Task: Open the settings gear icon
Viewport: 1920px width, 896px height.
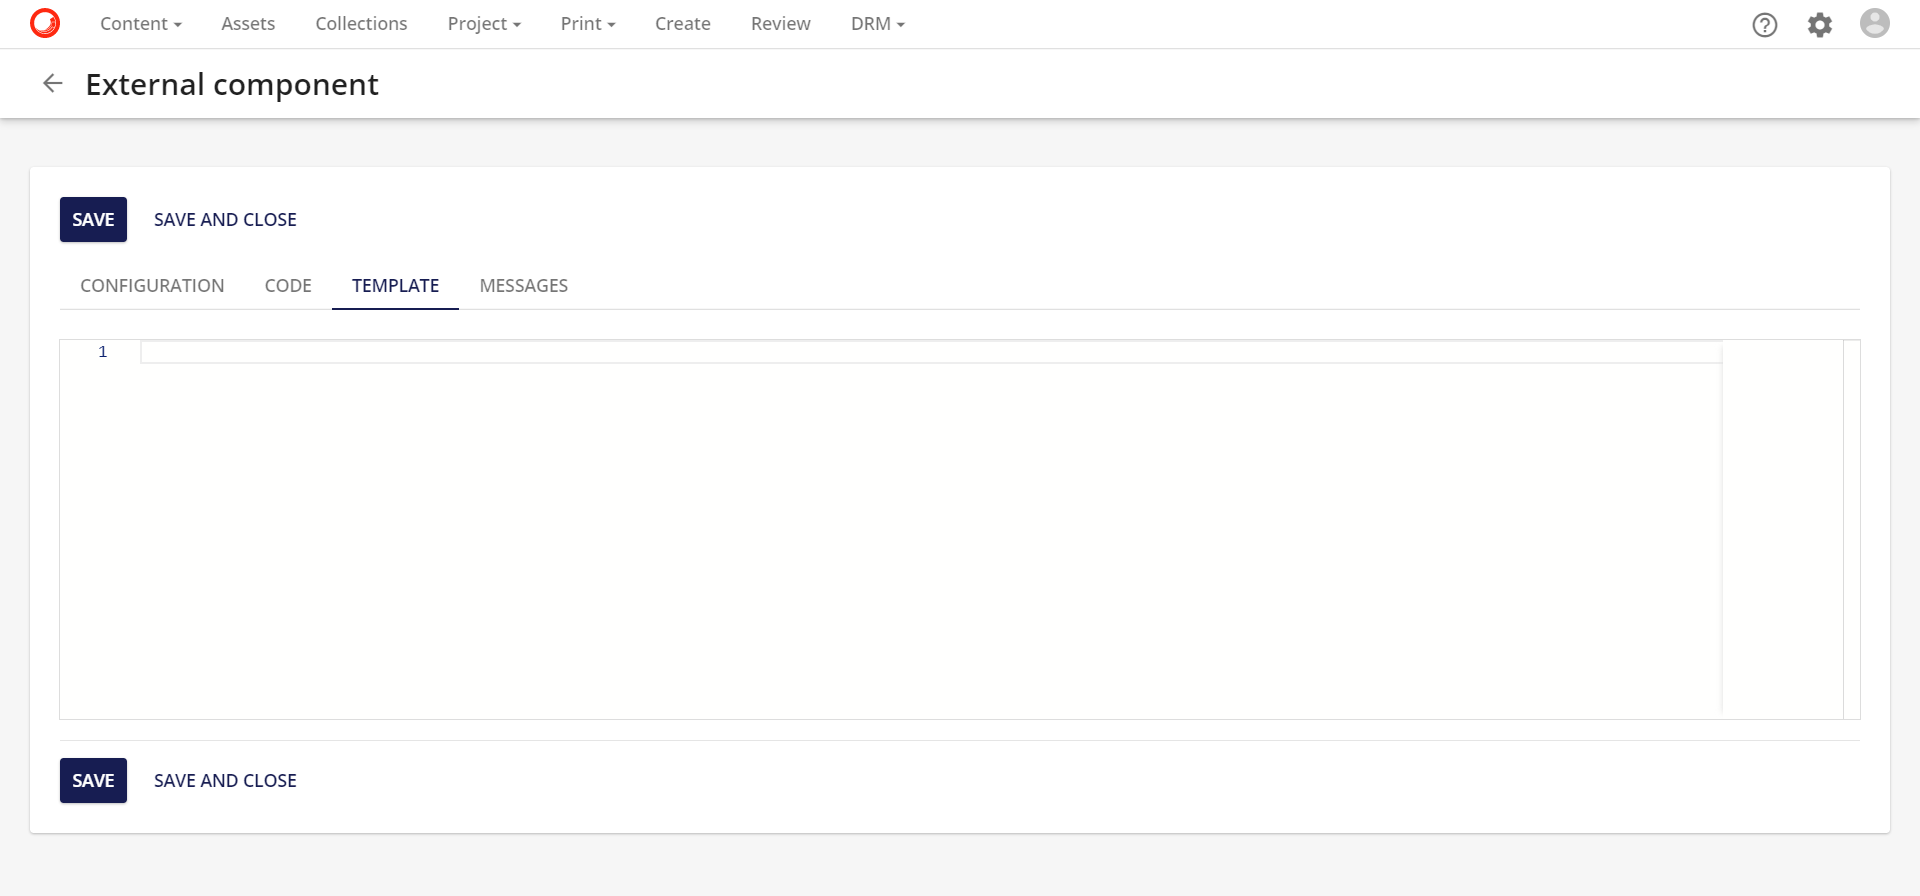Action: (x=1820, y=25)
